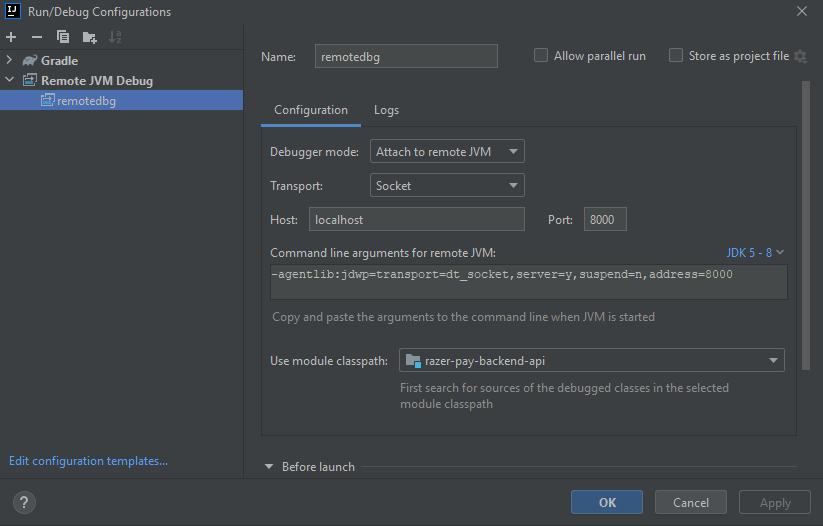Open the Transport Socket dropdown

[x=447, y=185]
